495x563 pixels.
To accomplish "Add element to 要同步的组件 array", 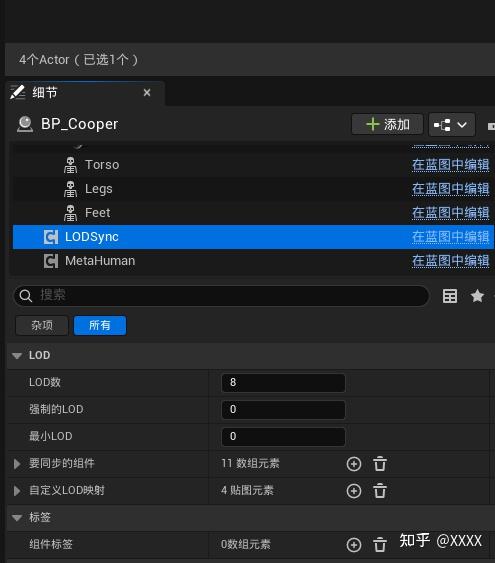I will [354, 464].
